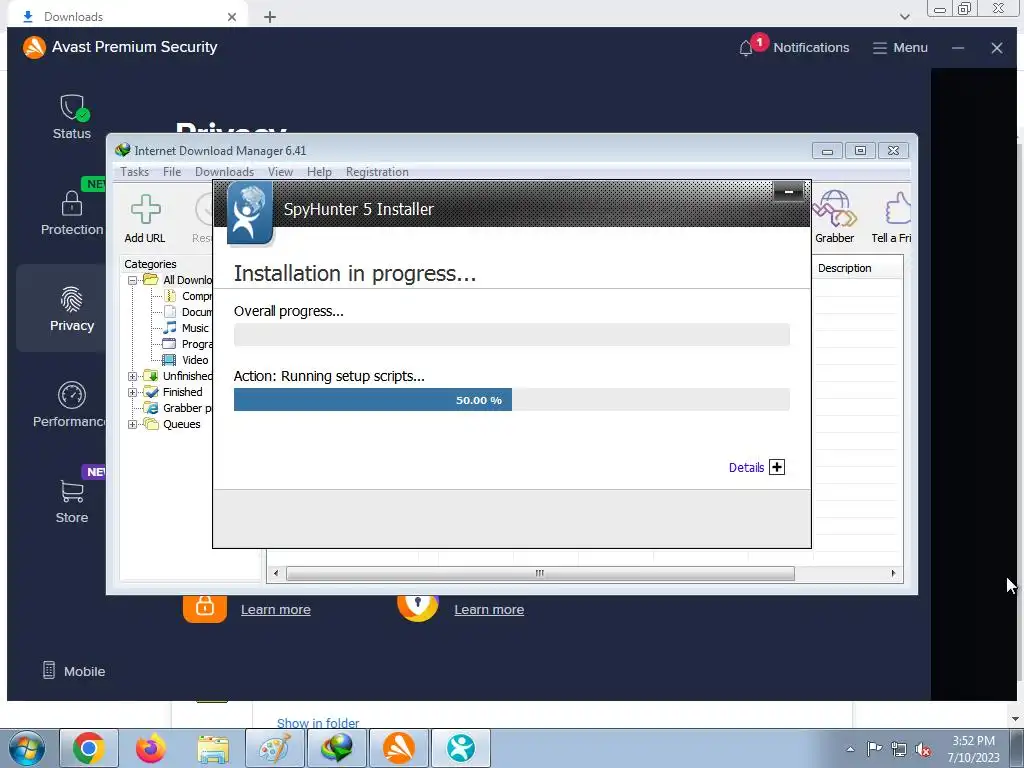Open Firefox from the taskbar
The width and height of the screenshot is (1024, 768).
150,748
